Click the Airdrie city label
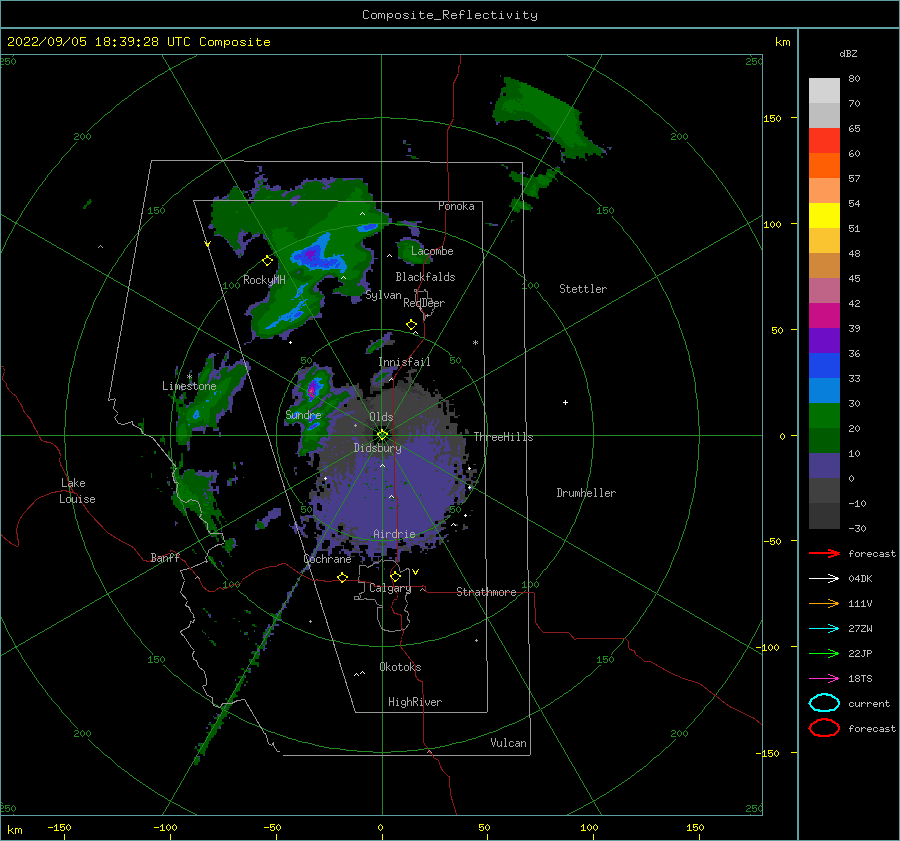The image size is (900, 841). point(394,534)
